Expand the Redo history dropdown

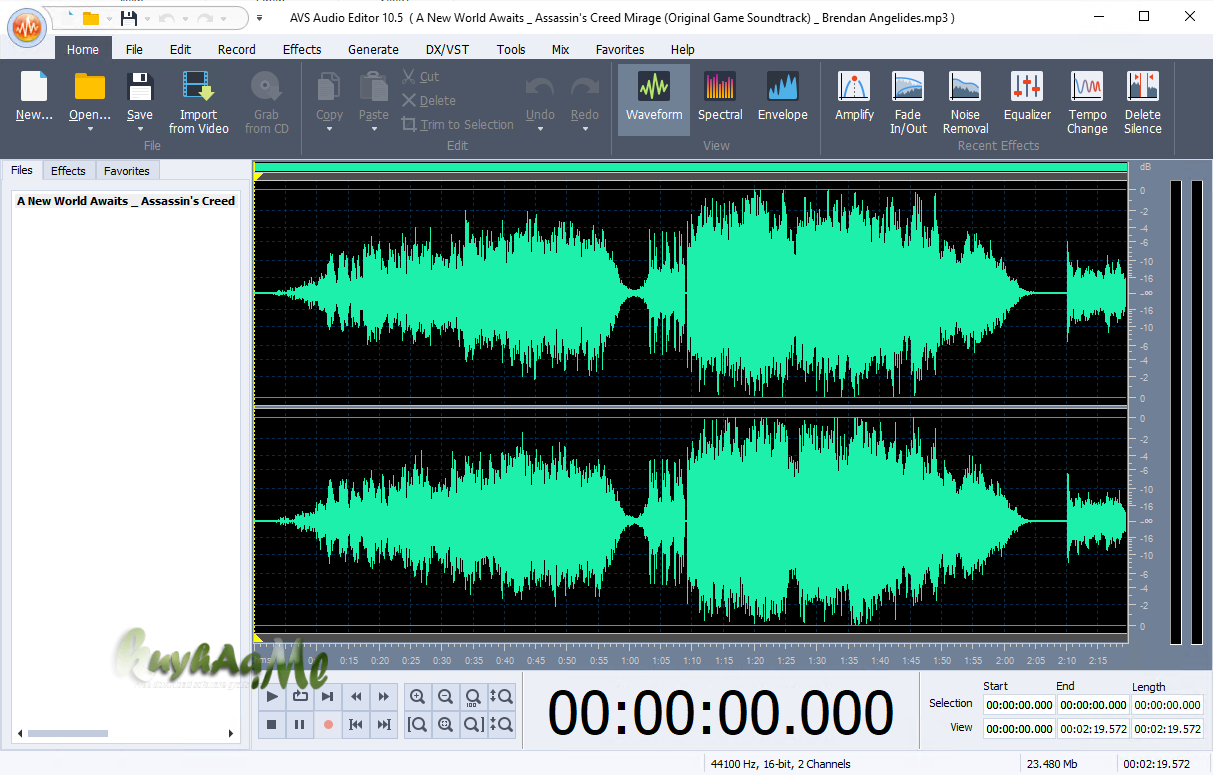[585, 129]
